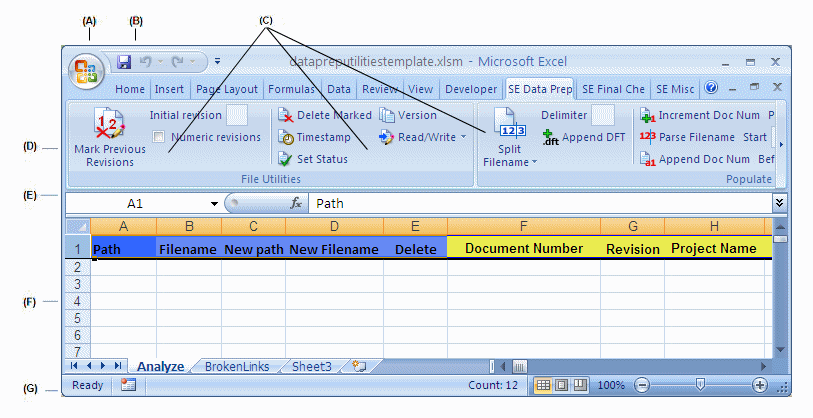Customize the Quick Access Toolbar
The image size is (813, 418).
pyautogui.click(x=217, y=61)
